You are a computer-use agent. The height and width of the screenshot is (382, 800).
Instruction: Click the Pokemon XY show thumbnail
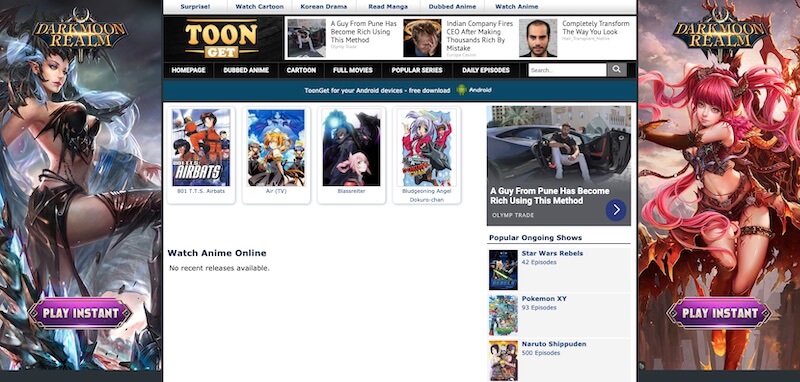point(503,315)
